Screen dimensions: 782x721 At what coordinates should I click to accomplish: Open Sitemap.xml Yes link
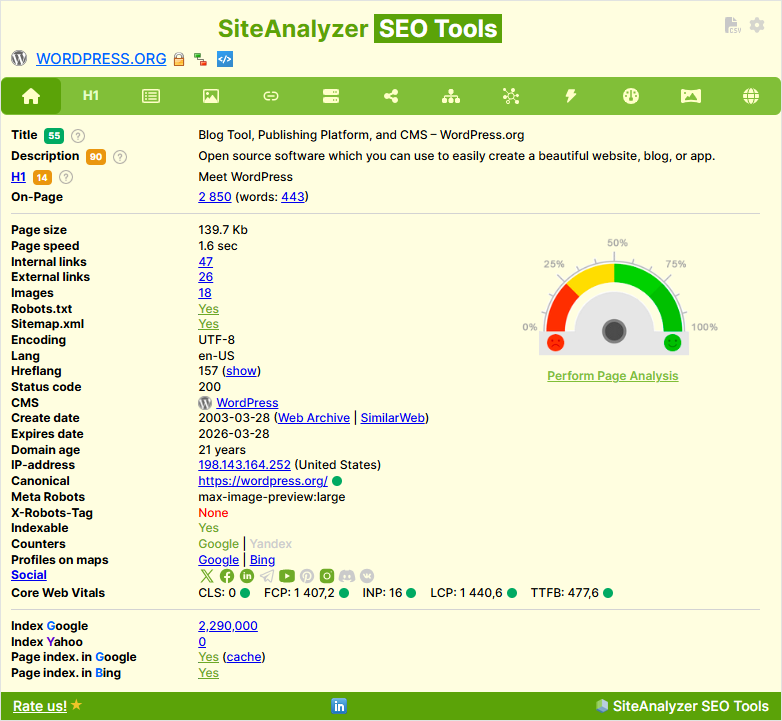click(208, 324)
